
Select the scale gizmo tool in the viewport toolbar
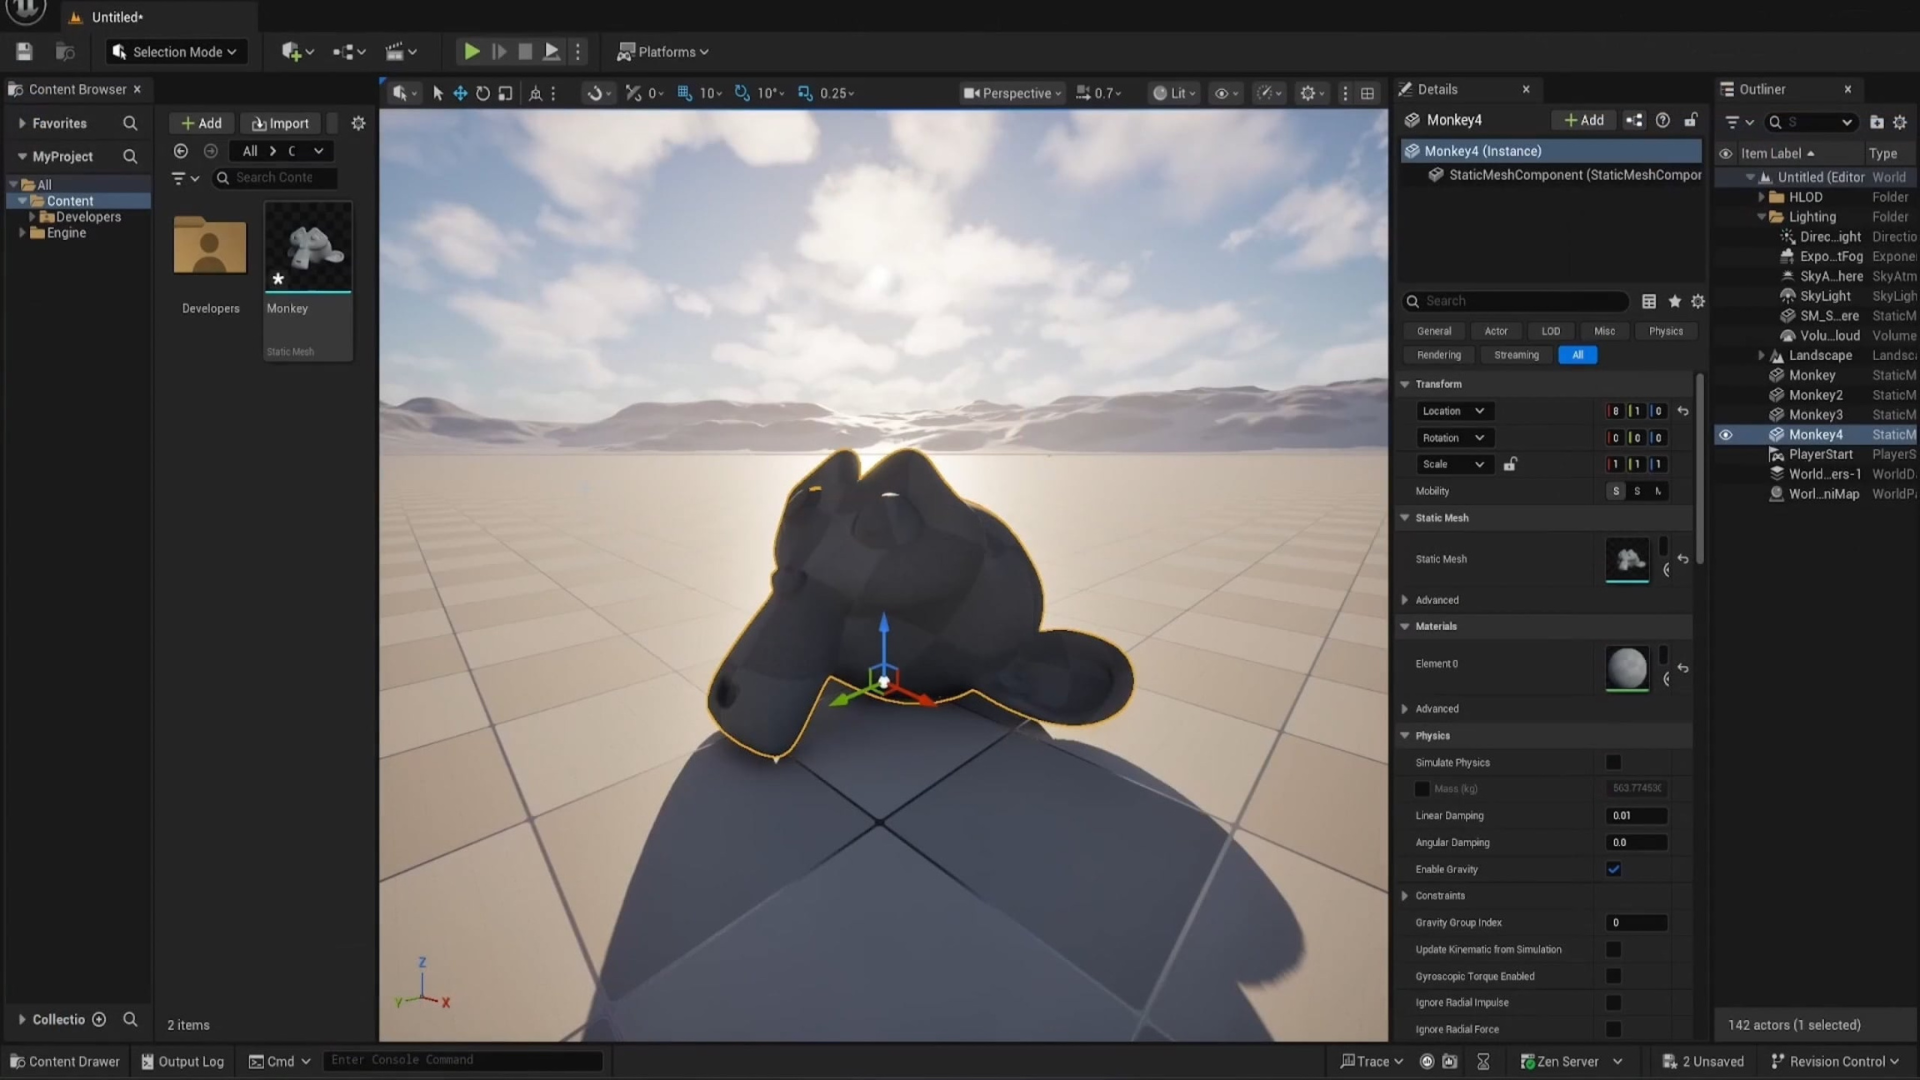coord(506,93)
